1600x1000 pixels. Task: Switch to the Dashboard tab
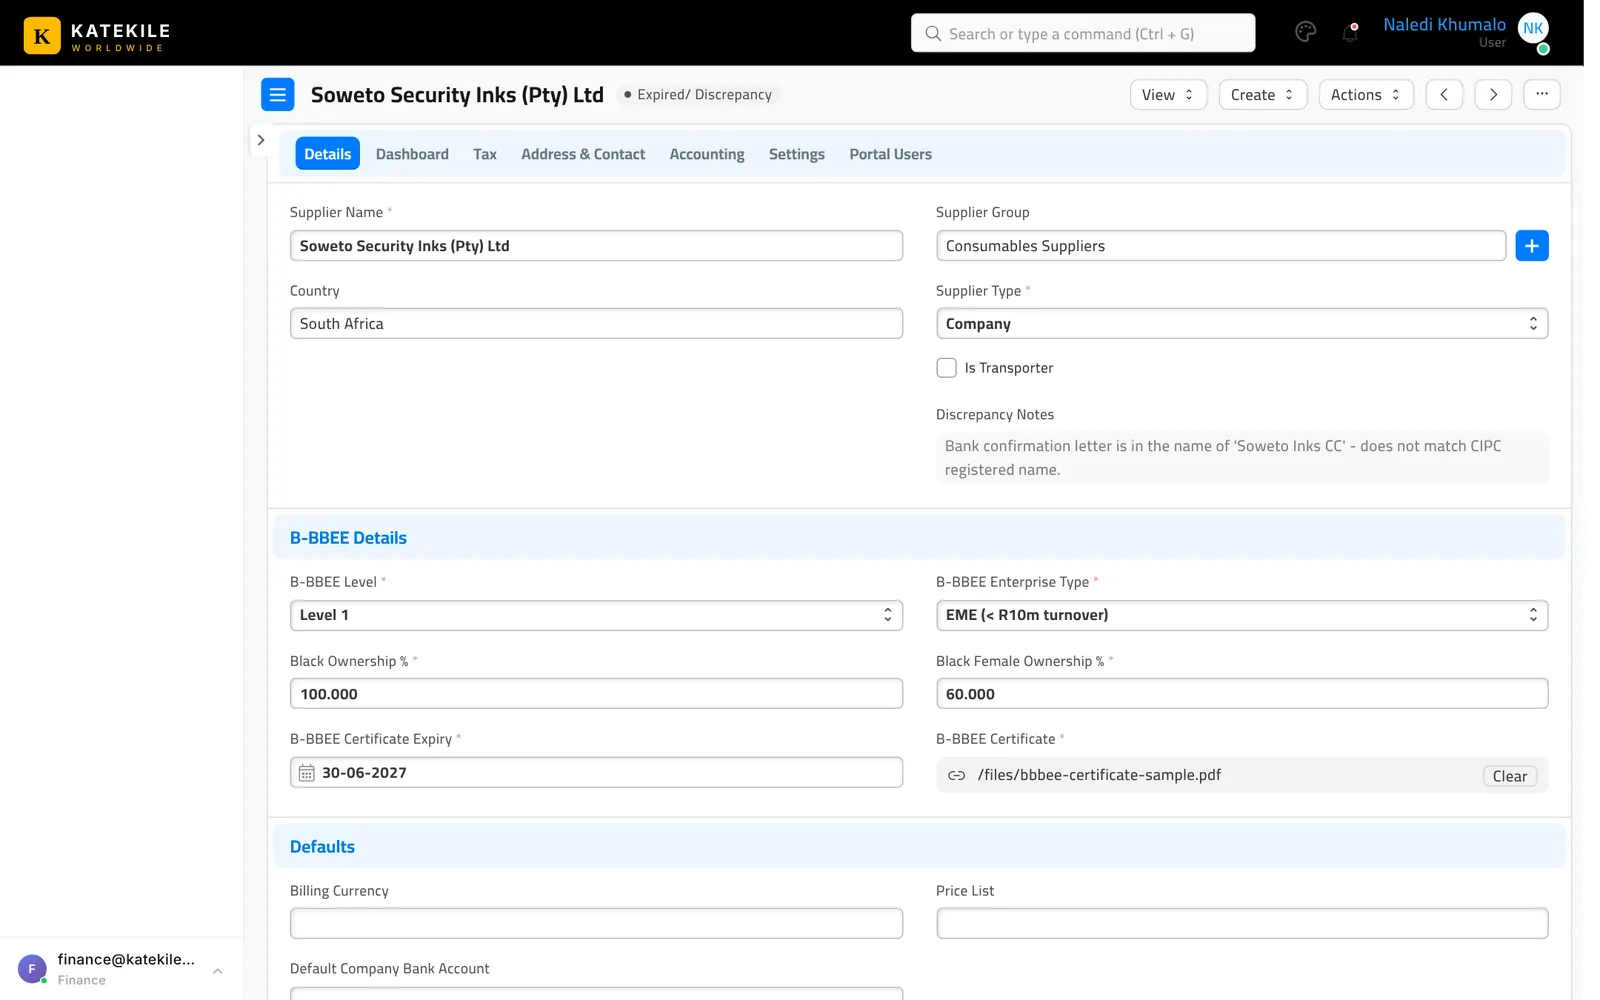[412, 154]
